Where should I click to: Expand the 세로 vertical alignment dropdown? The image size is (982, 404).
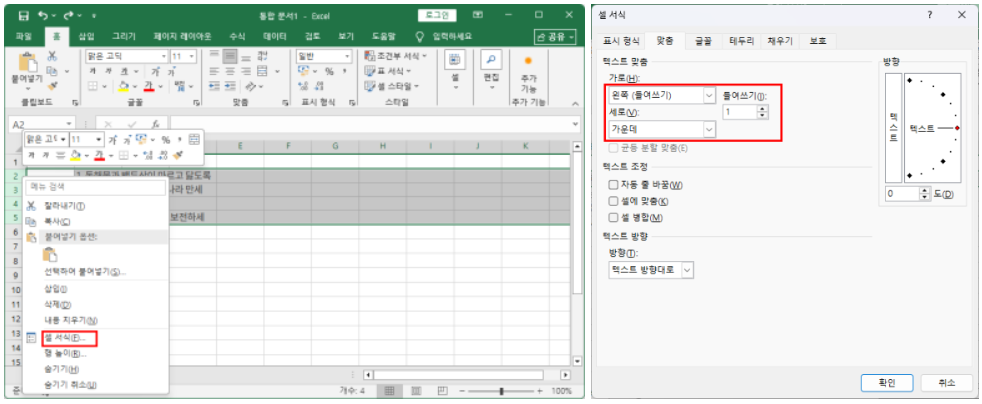pos(662,129)
